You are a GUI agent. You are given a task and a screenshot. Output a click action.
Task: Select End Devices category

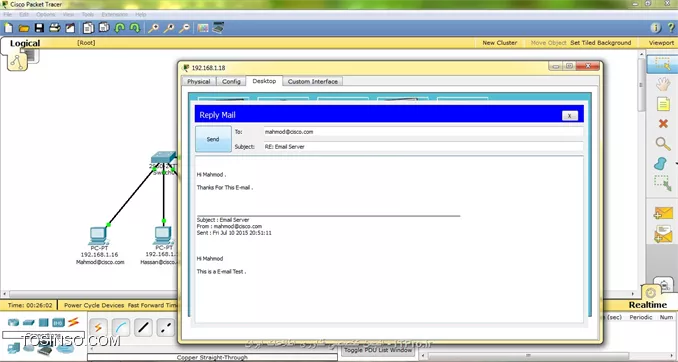tap(13, 348)
